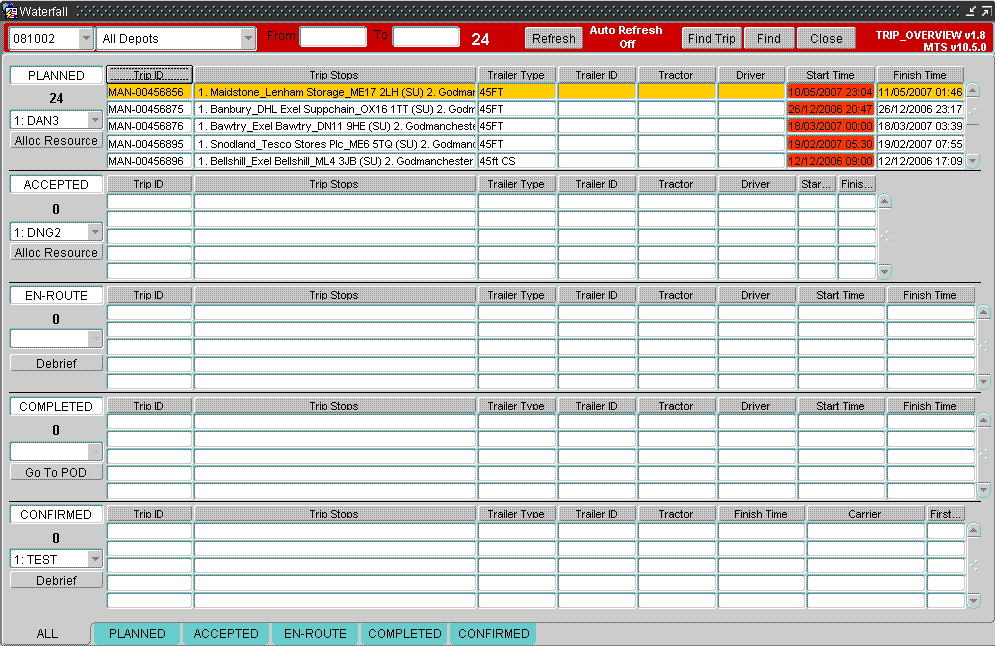The height and width of the screenshot is (646, 995).
Task: Click the Find button
Action: point(768,39)
